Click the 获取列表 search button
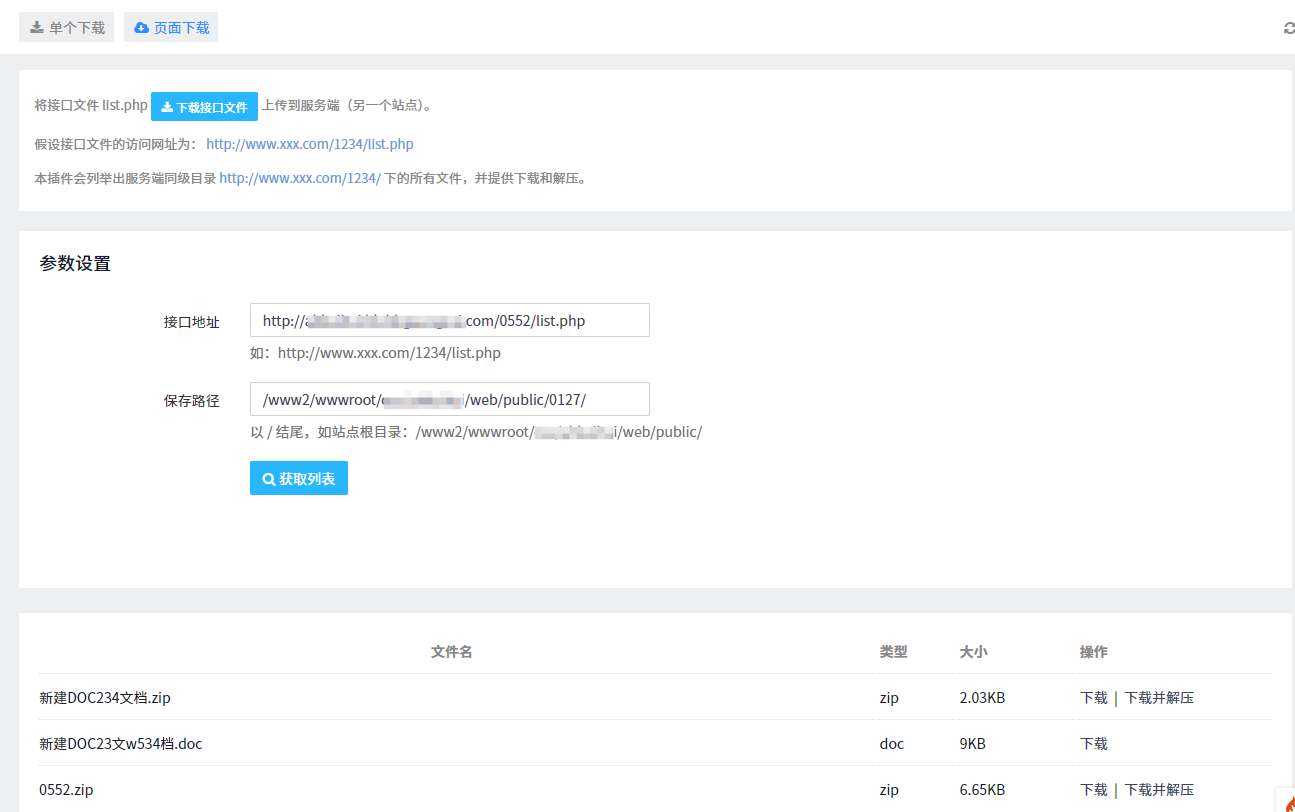The width and height of the screenshot is (1295, 812). coord(298,479)
